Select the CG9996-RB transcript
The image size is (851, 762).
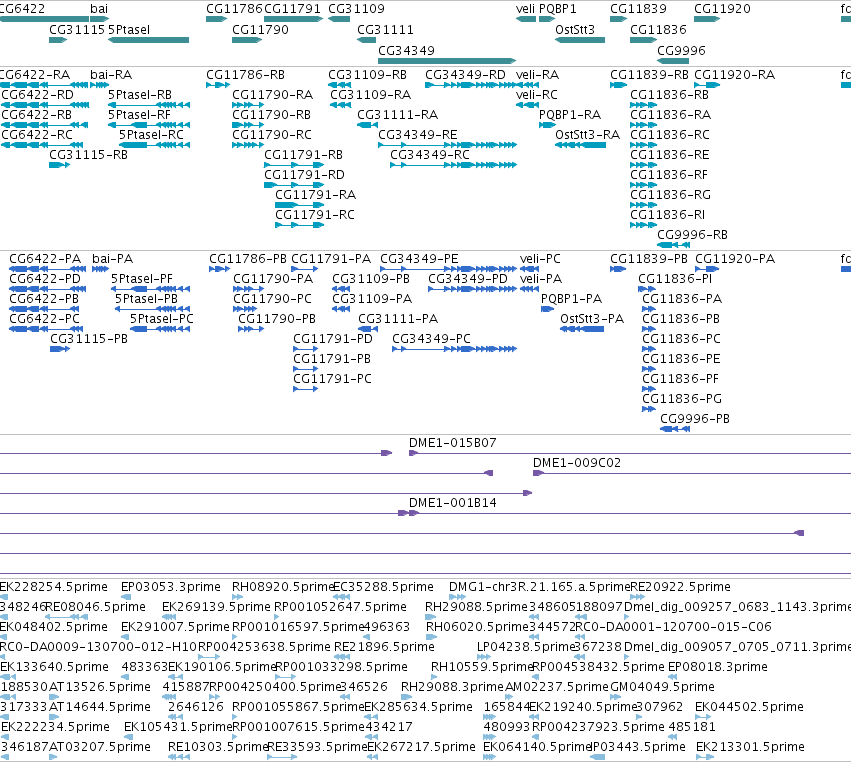pyautogui.click(x=674, y=245)
